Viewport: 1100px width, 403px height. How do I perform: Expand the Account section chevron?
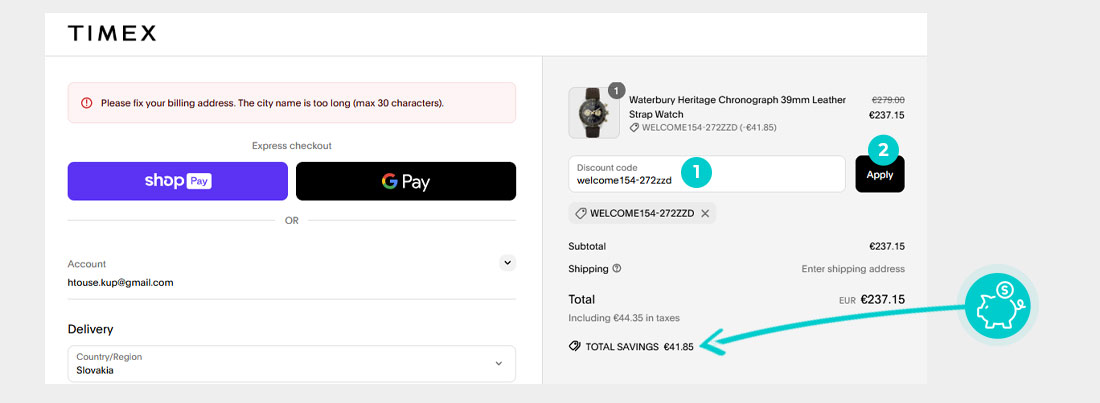[x=507, y=263]
